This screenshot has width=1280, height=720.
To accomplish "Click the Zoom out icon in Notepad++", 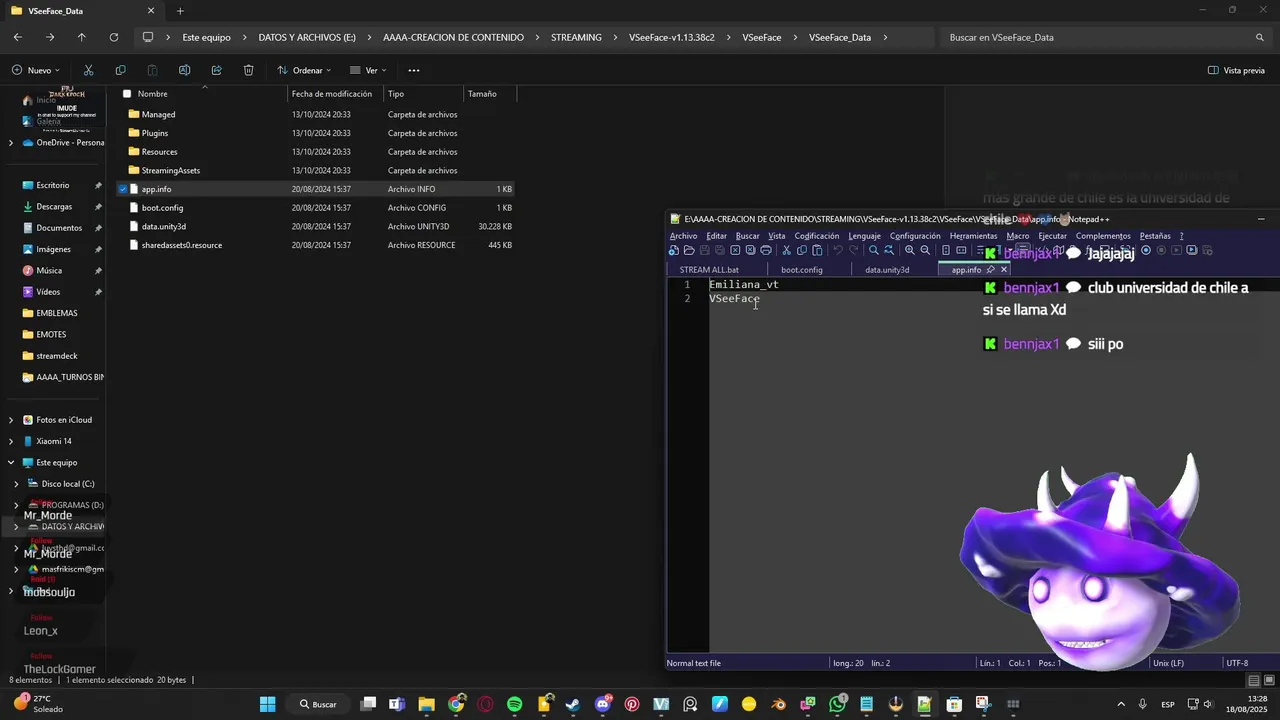I will coord(925,251).
